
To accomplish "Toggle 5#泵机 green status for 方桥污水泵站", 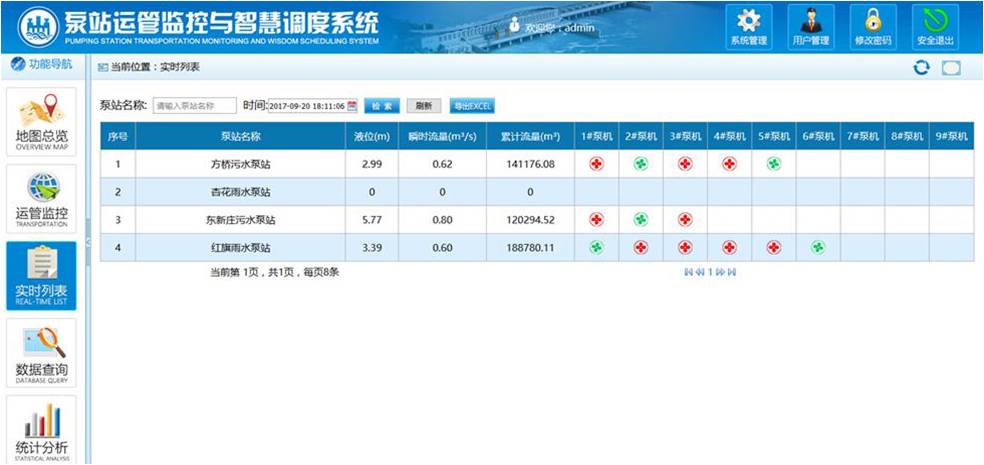I will point(773,164).
